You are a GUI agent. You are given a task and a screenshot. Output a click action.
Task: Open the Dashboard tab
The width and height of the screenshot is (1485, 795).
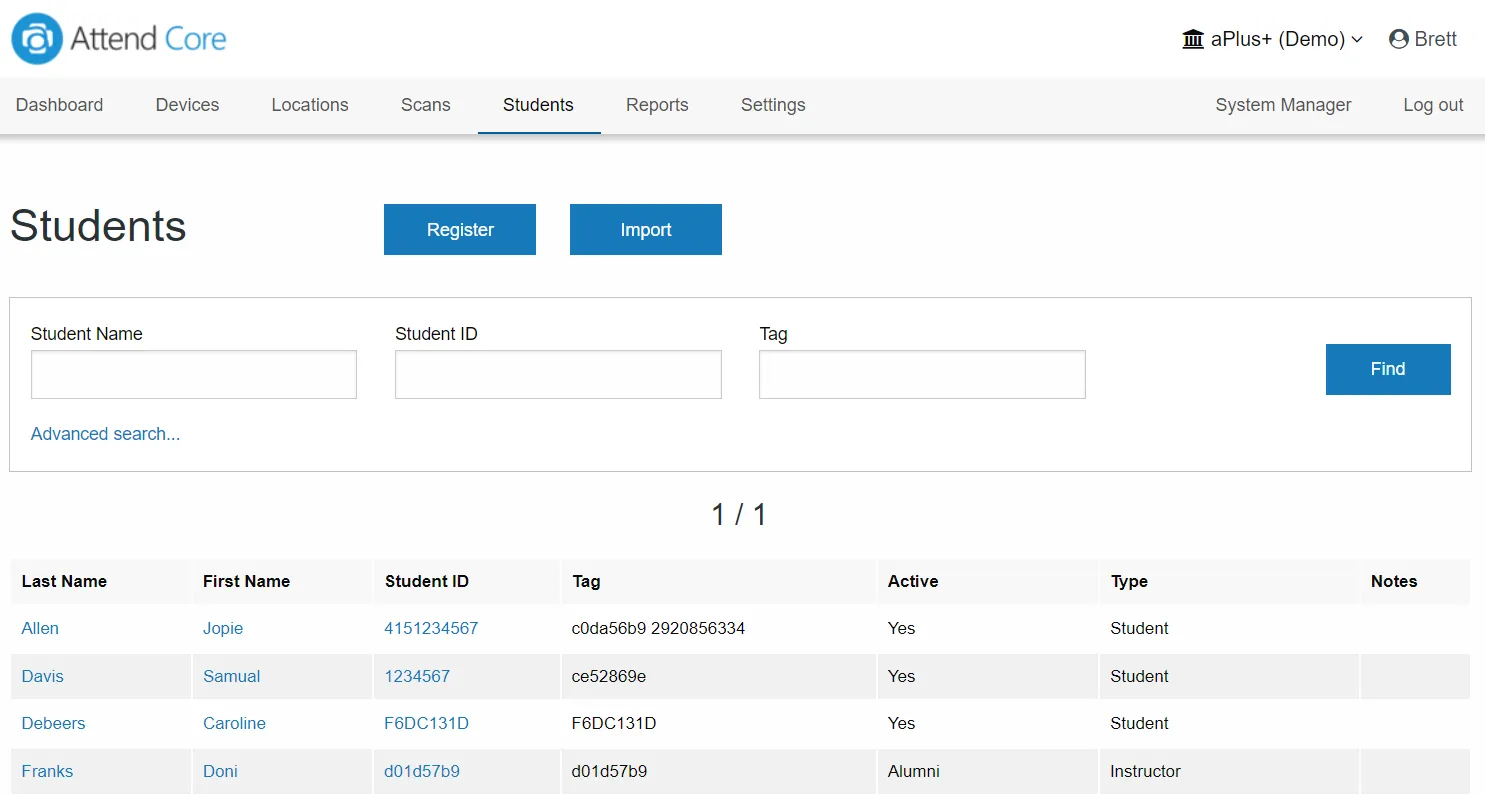[x=60, y=105]
